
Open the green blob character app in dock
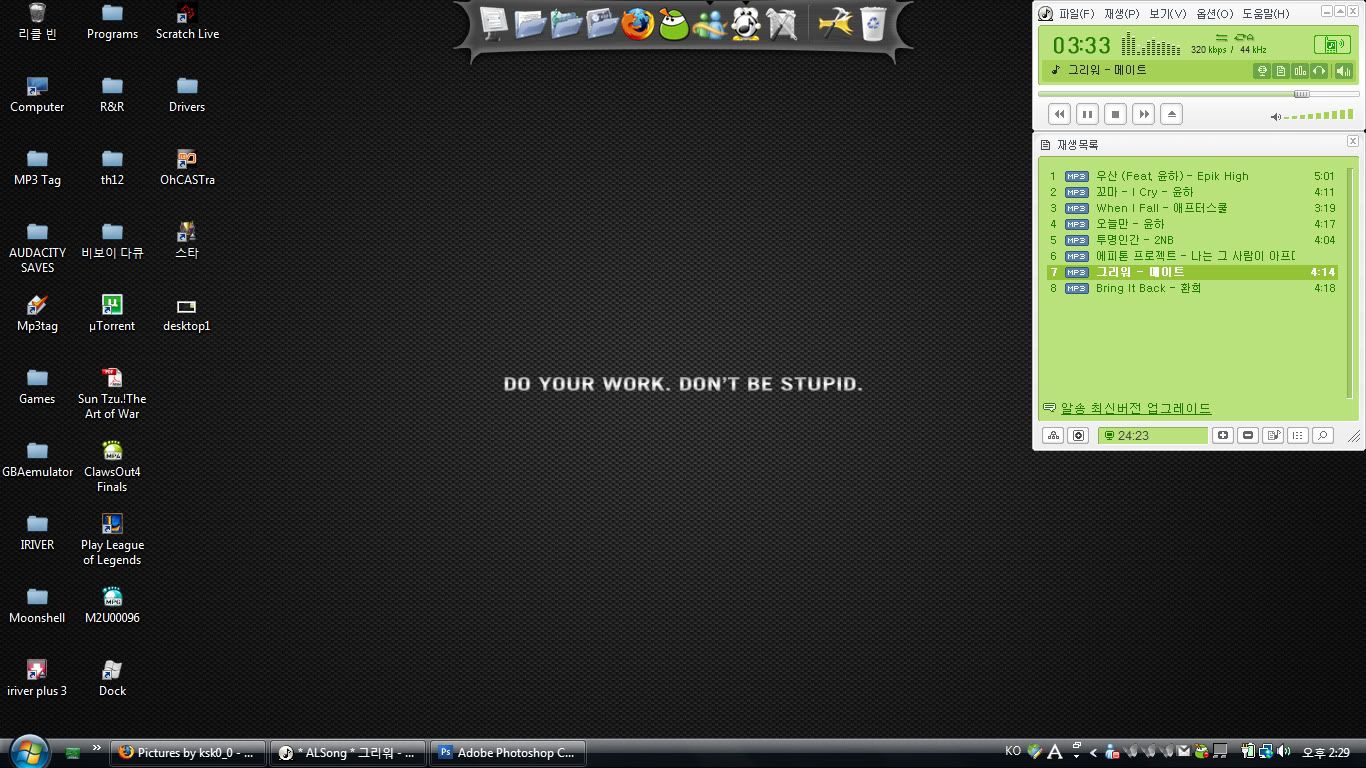coord(674,22)
